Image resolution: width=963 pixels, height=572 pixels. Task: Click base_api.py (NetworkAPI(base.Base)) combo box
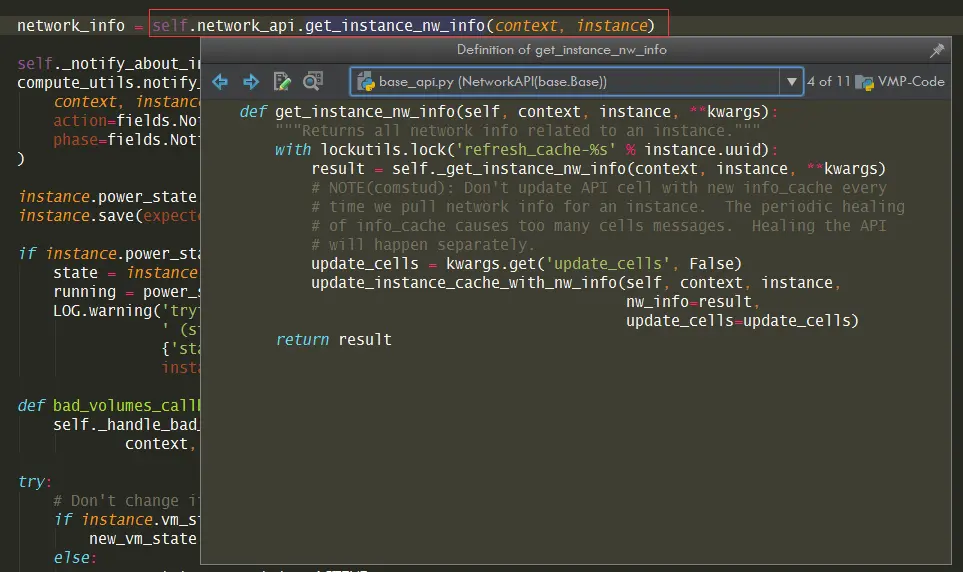576,82
